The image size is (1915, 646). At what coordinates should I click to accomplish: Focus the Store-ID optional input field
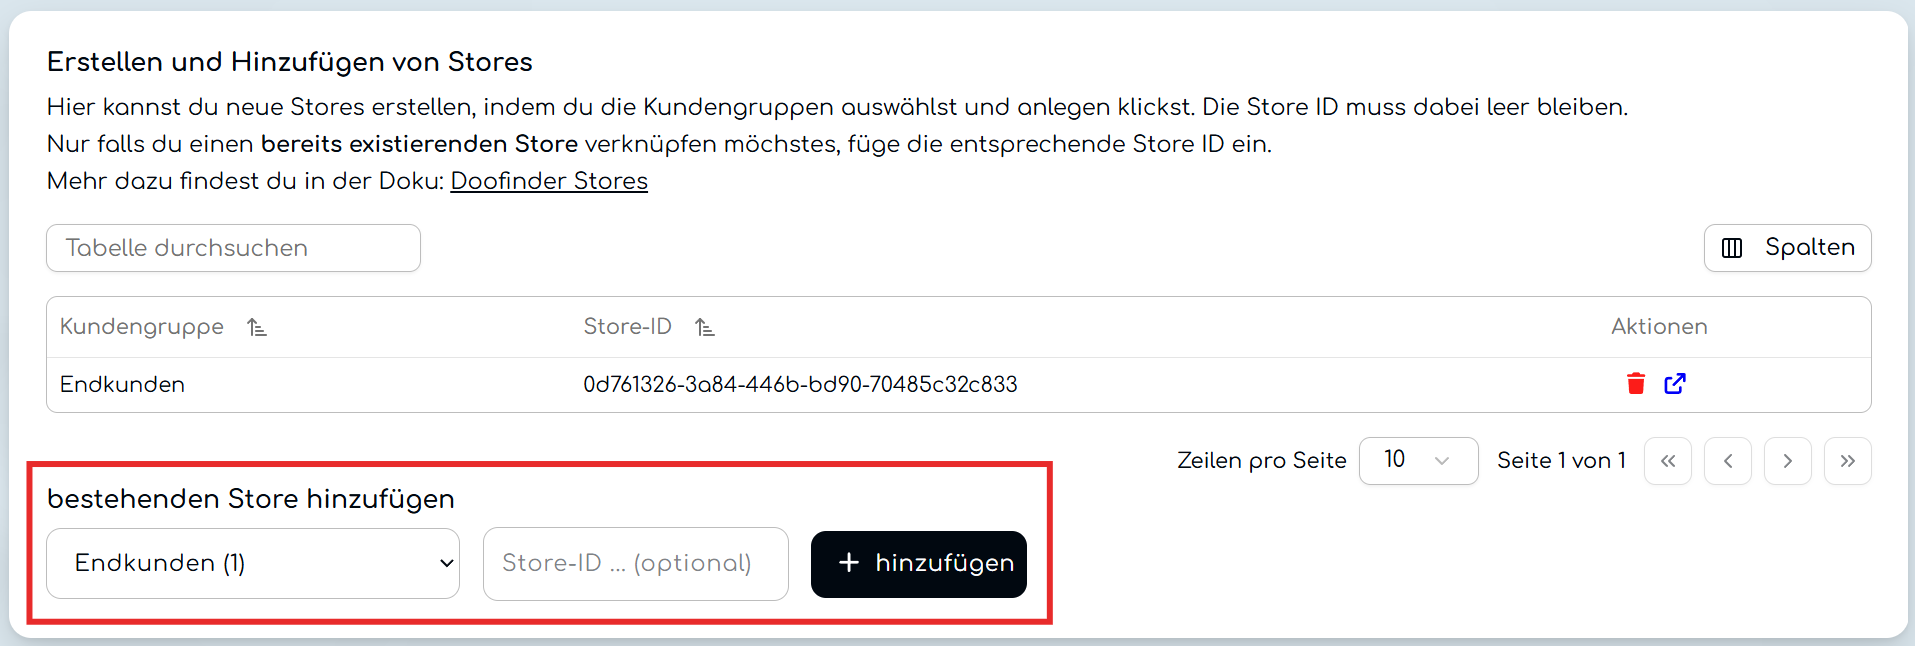tap(636, 564)
